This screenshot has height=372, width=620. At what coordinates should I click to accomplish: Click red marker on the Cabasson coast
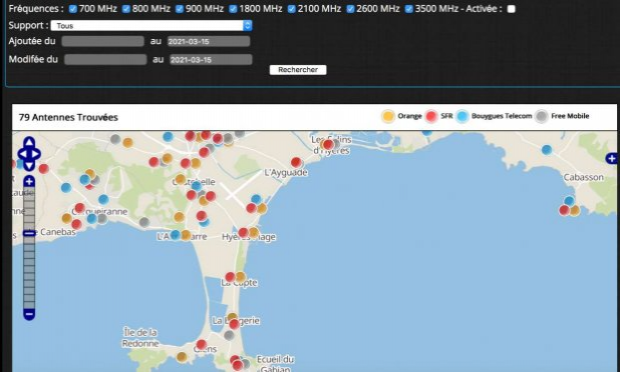click(x=564, y=210)
